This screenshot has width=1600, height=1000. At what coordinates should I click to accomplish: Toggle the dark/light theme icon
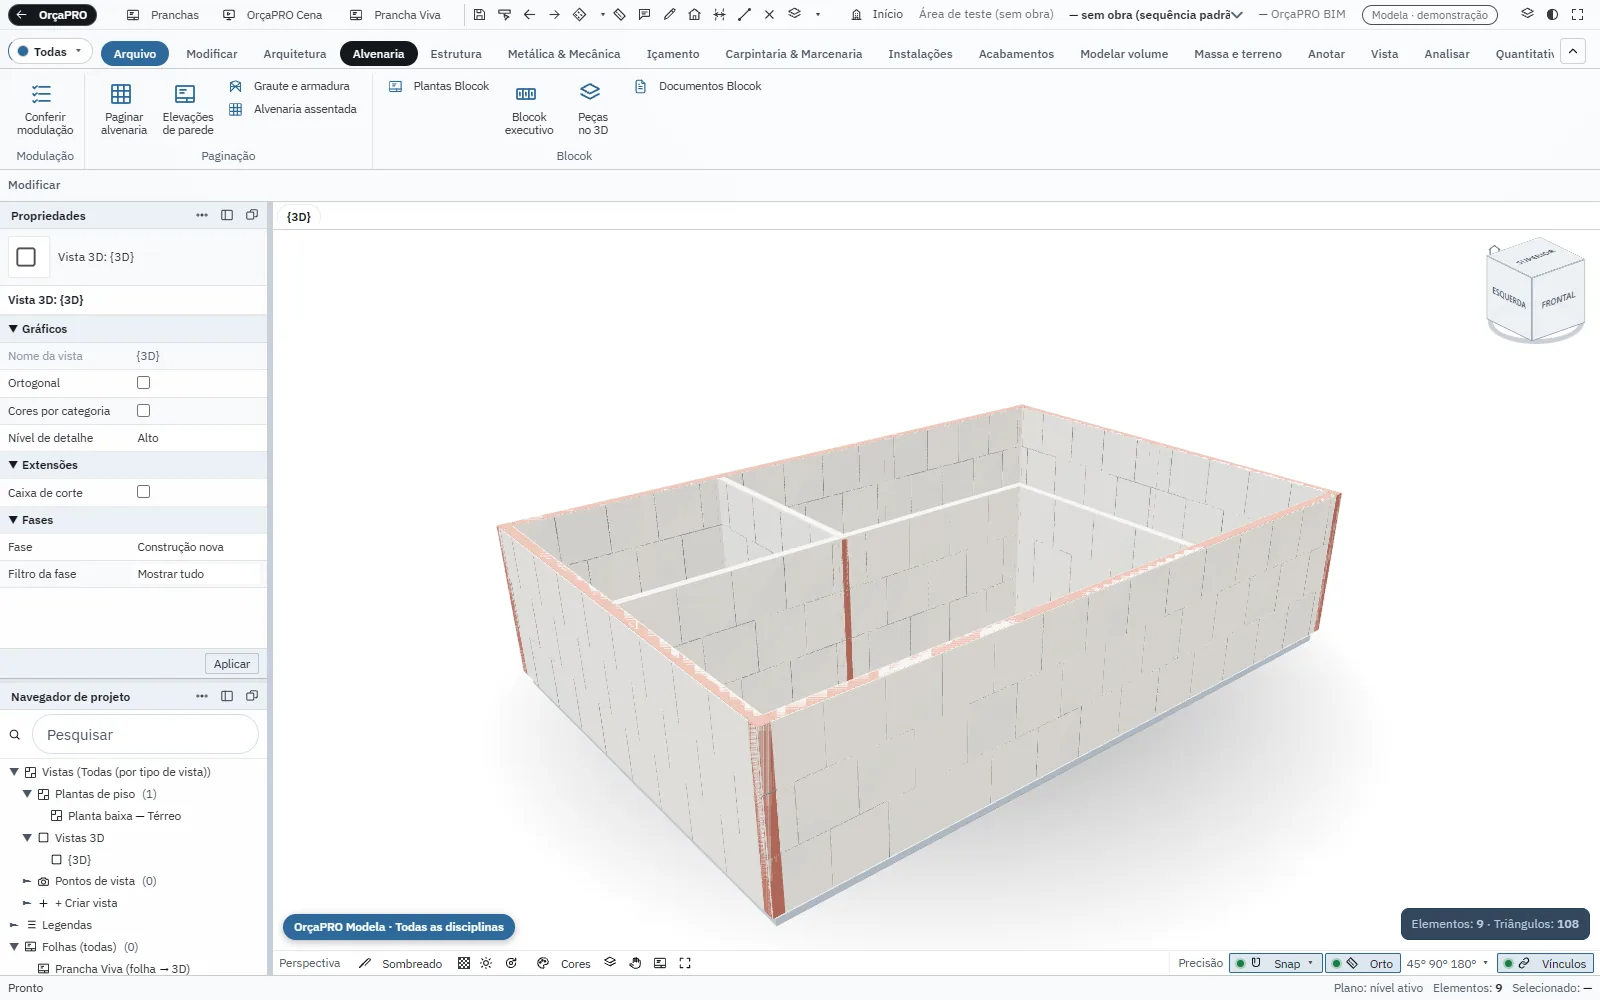click(x=1552, y=15)
